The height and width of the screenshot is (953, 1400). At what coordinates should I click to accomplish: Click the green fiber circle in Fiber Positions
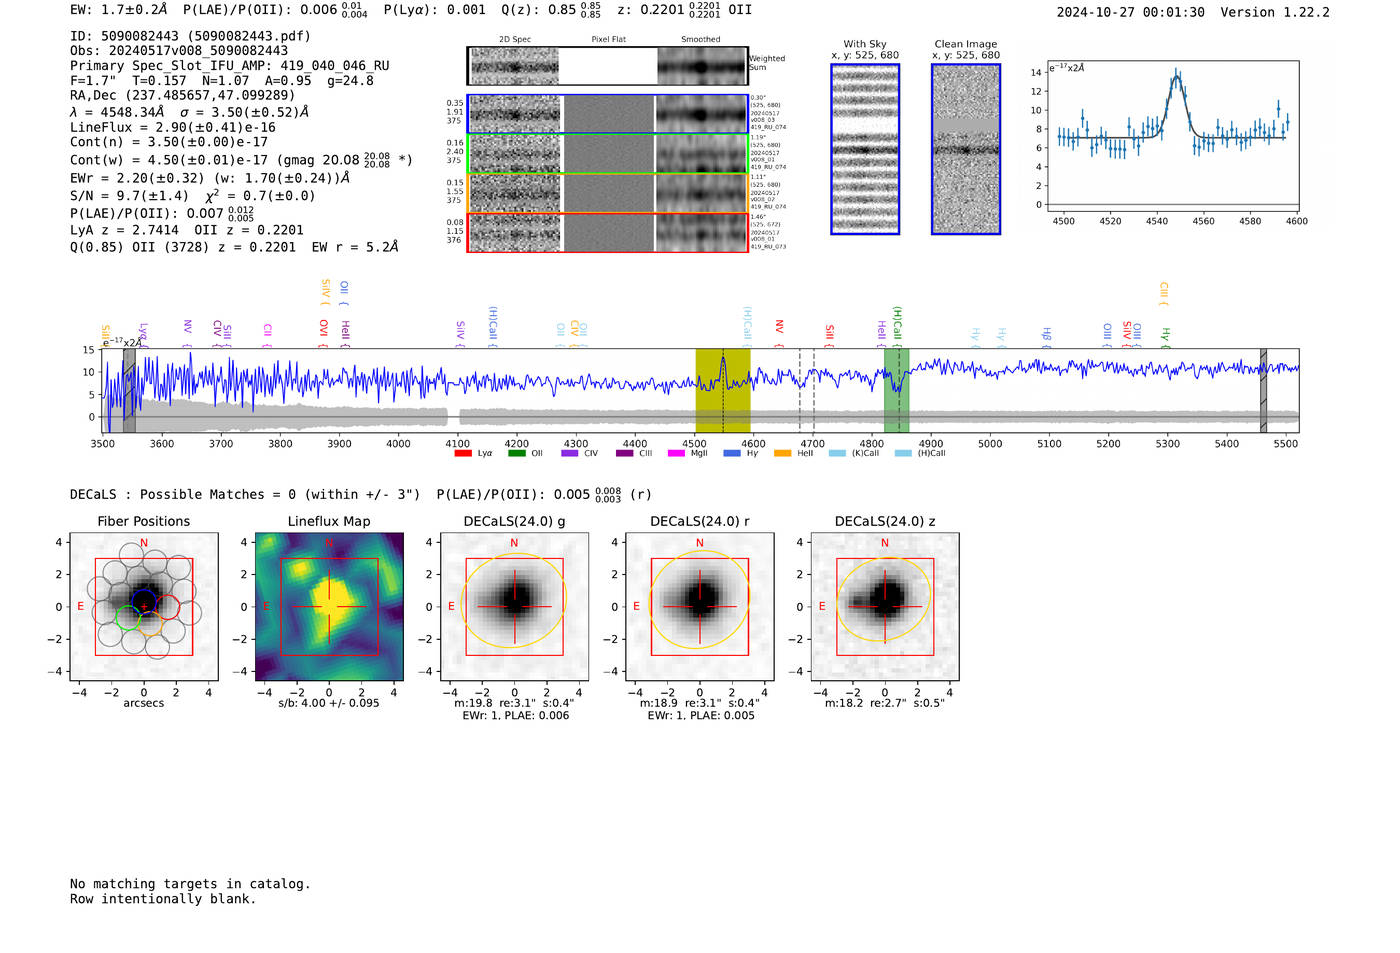tap(128, 618)
